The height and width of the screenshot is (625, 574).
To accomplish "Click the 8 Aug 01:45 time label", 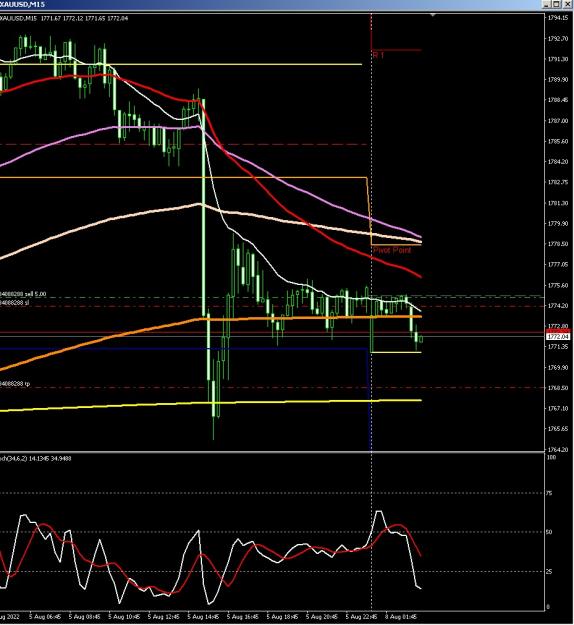I will [x=401, y=617].
